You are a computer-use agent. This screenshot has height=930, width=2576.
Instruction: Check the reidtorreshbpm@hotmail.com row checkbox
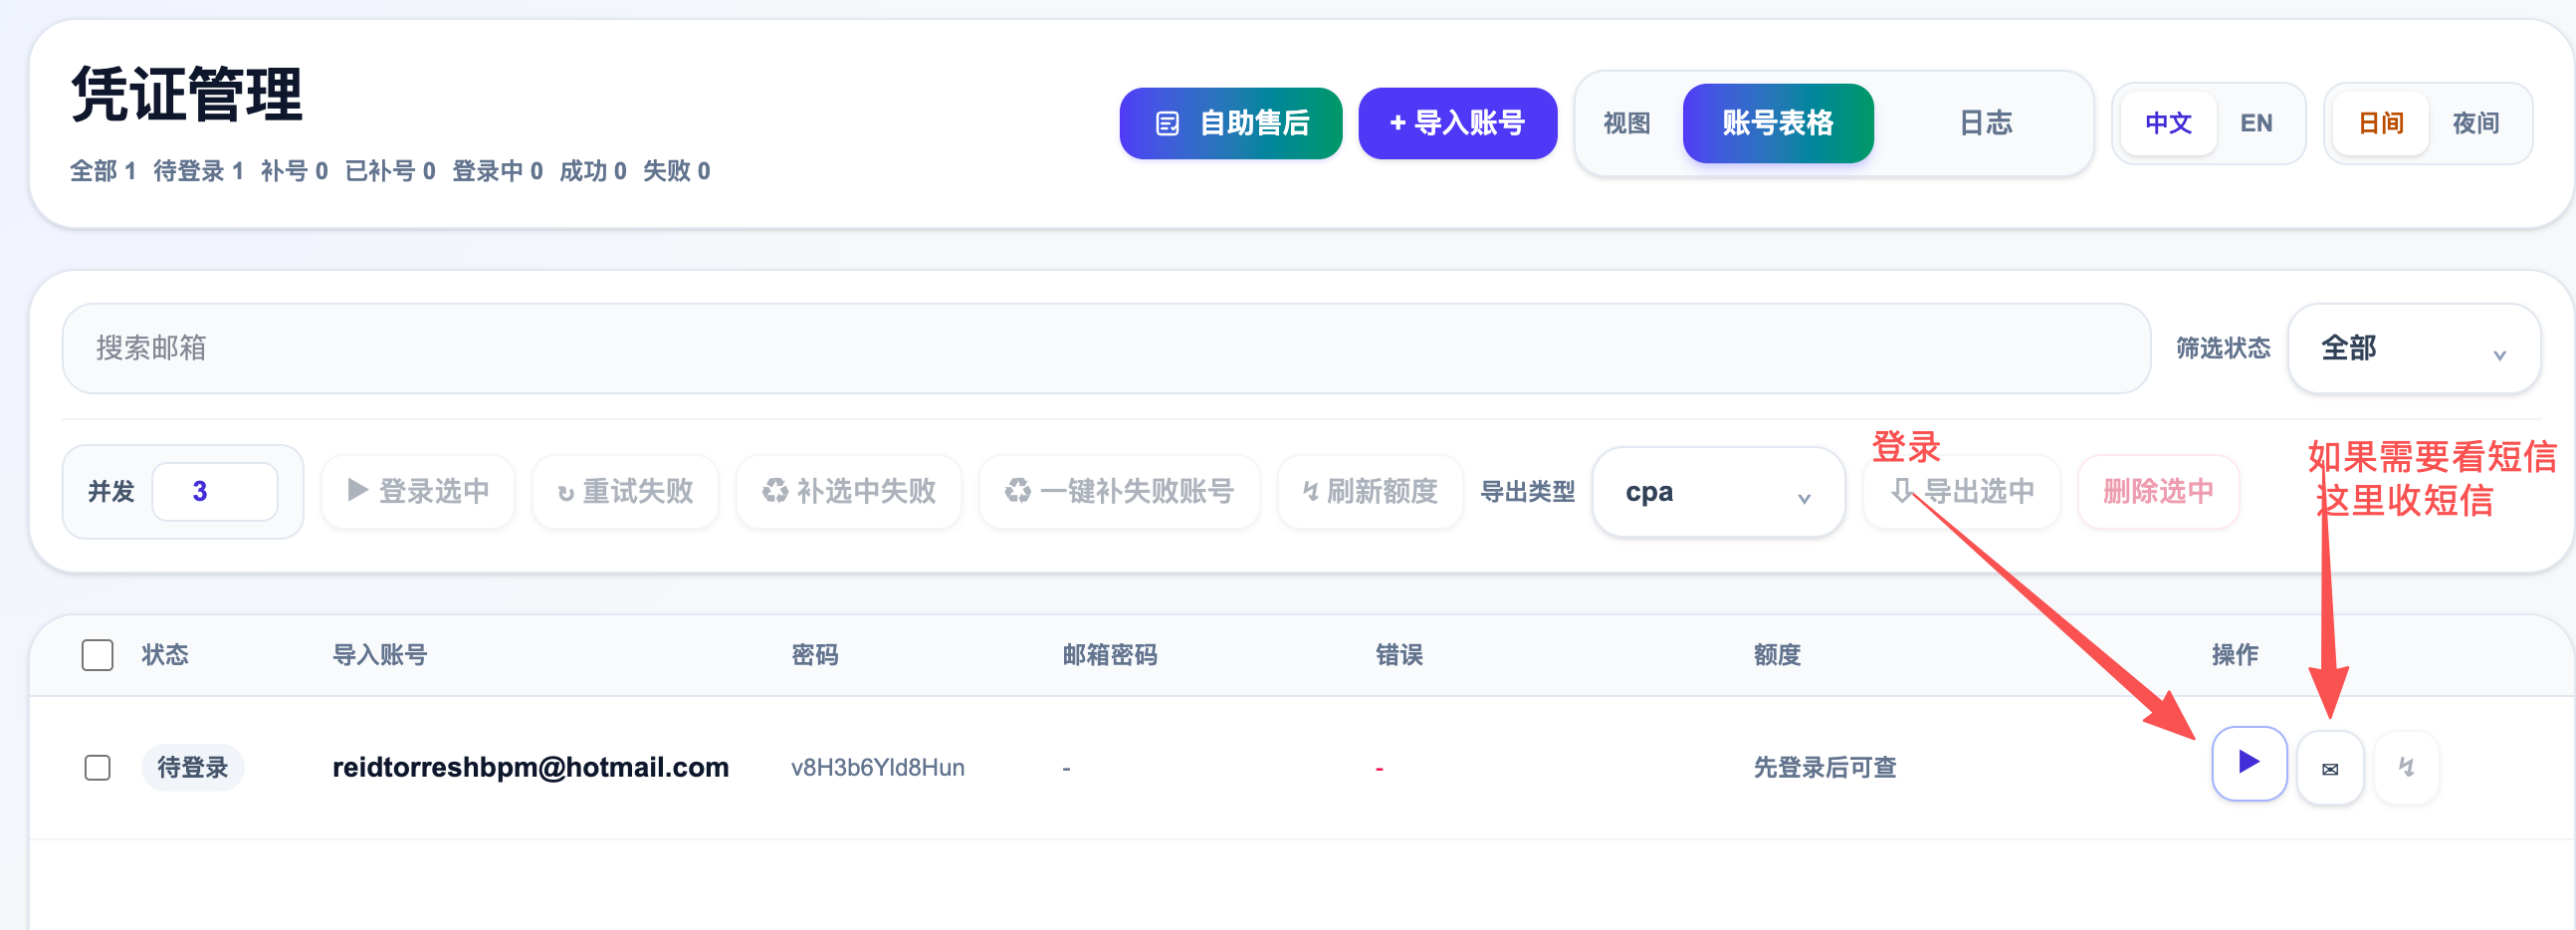point(97,768)
